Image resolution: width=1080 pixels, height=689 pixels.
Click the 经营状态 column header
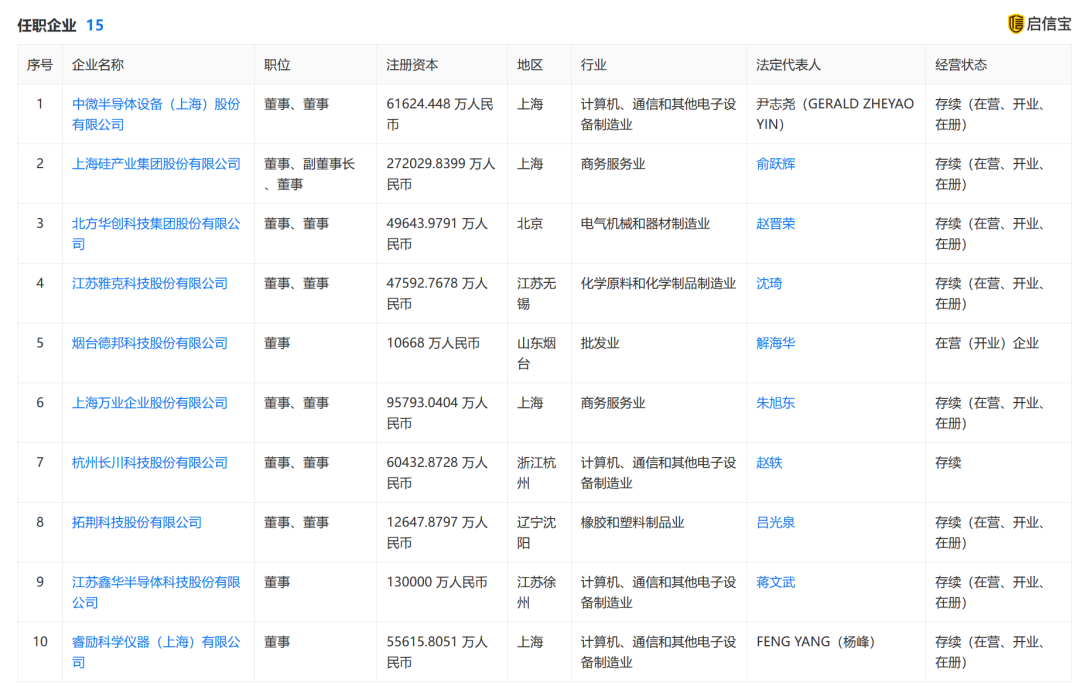pos(961,65)
